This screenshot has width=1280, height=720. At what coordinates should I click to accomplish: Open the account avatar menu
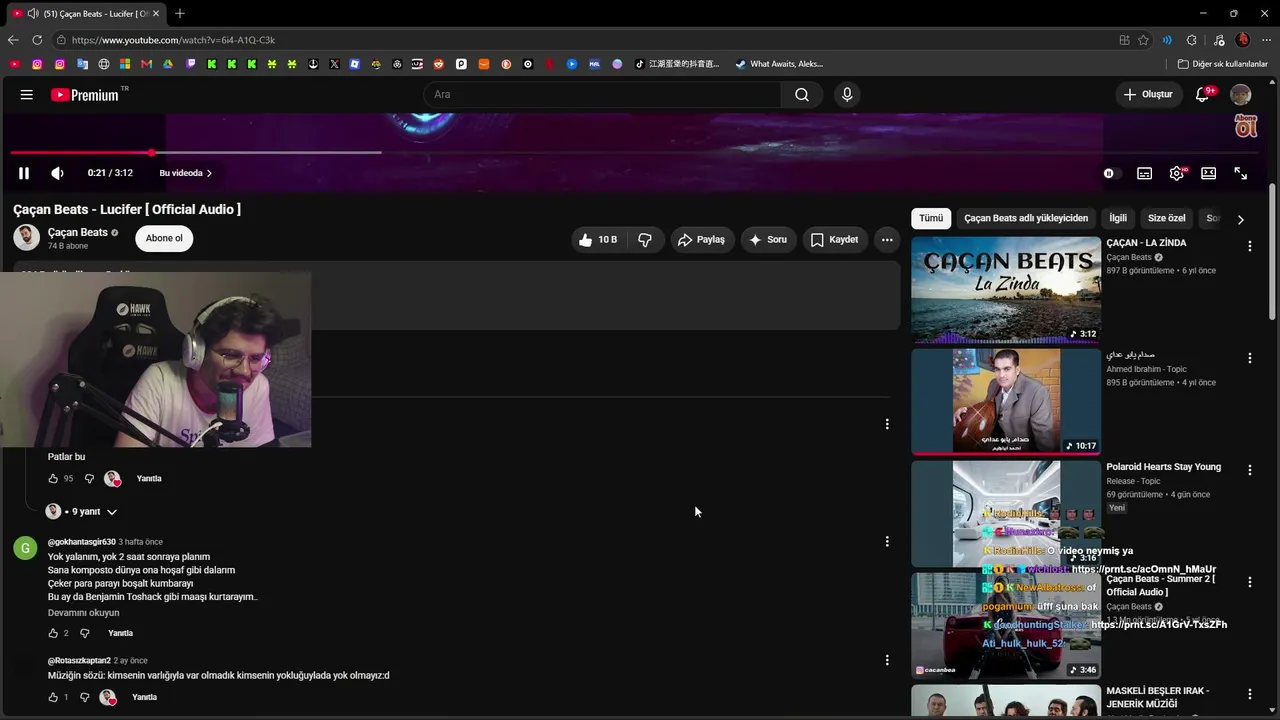[1241, 95]
